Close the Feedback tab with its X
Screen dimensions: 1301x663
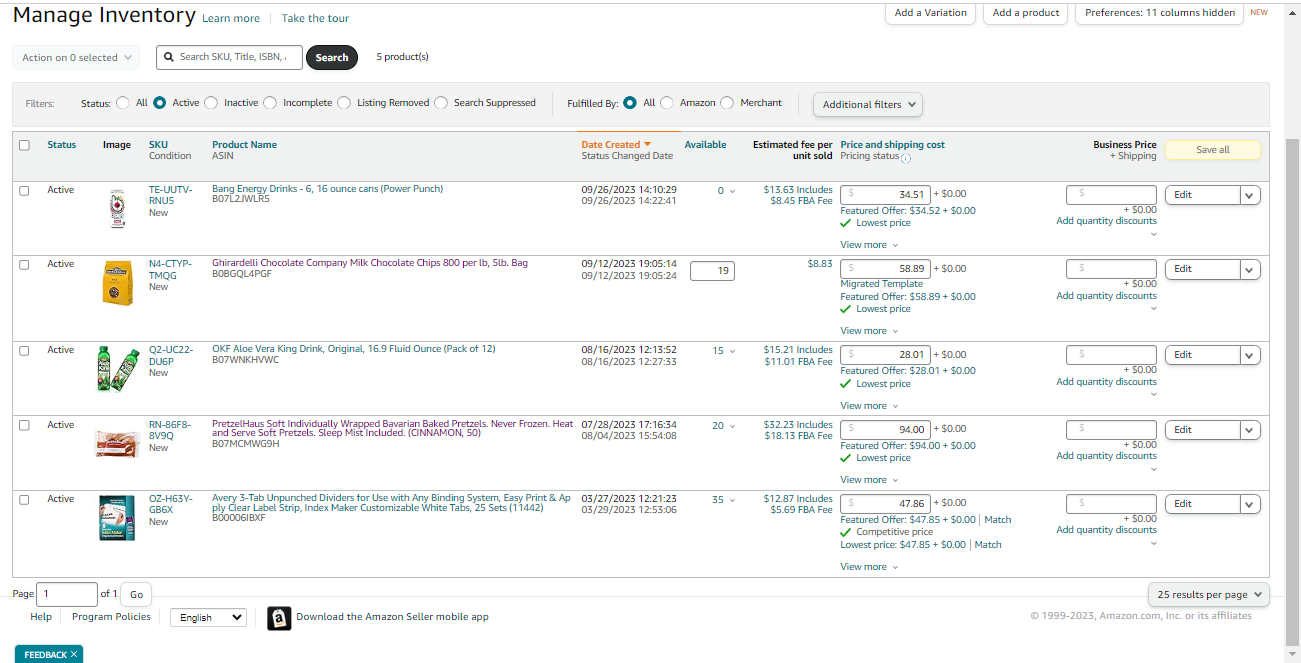[x=74, y=655]
